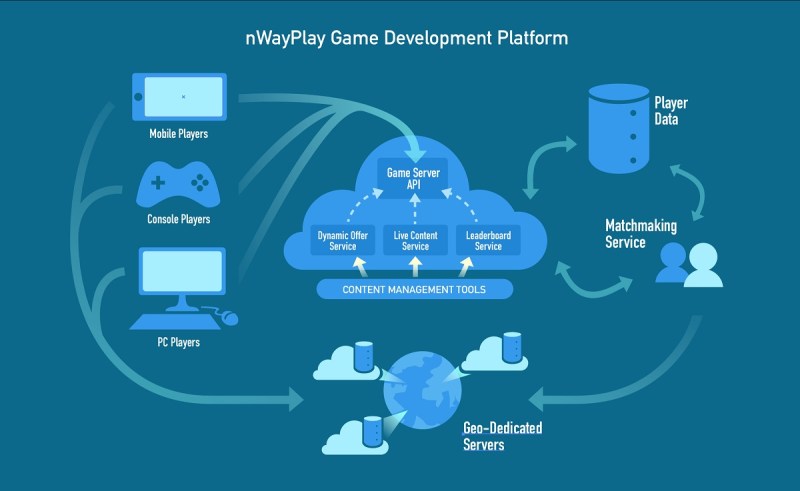Click the bottom cloud server below globe
The width and height of the screenshot is (800, 491).
coord(356,435)
